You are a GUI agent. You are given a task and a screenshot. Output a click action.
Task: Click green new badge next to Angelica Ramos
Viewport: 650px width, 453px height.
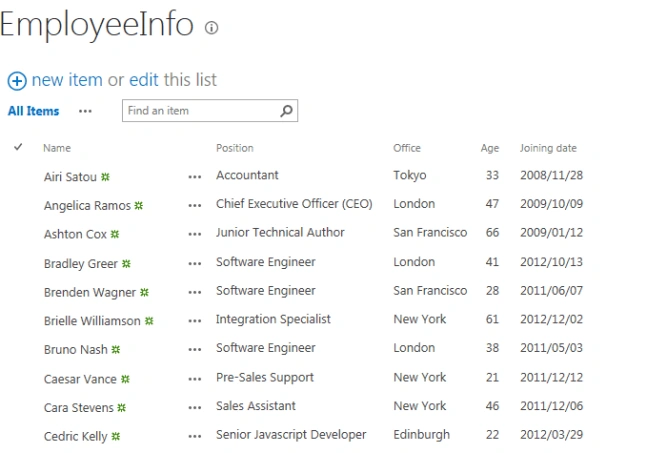click(x=139, y=206)
